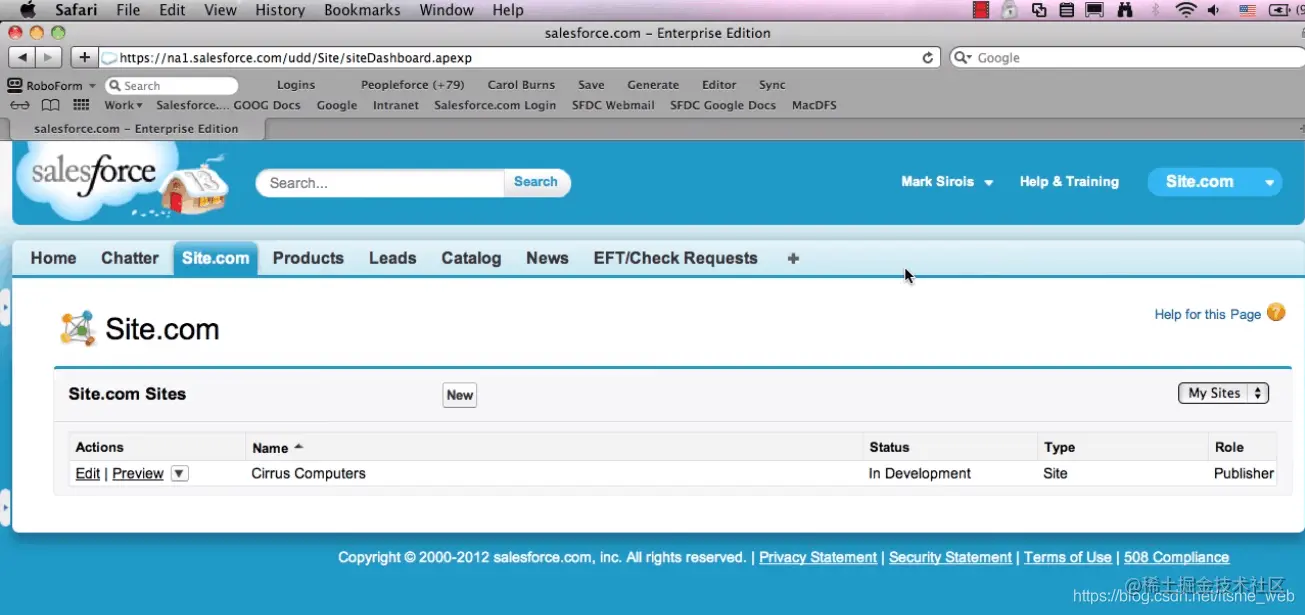The width and height of the screenshot is (1305, 615).
Task: Click the Safari back arrow button
Action: pos(22,58)
